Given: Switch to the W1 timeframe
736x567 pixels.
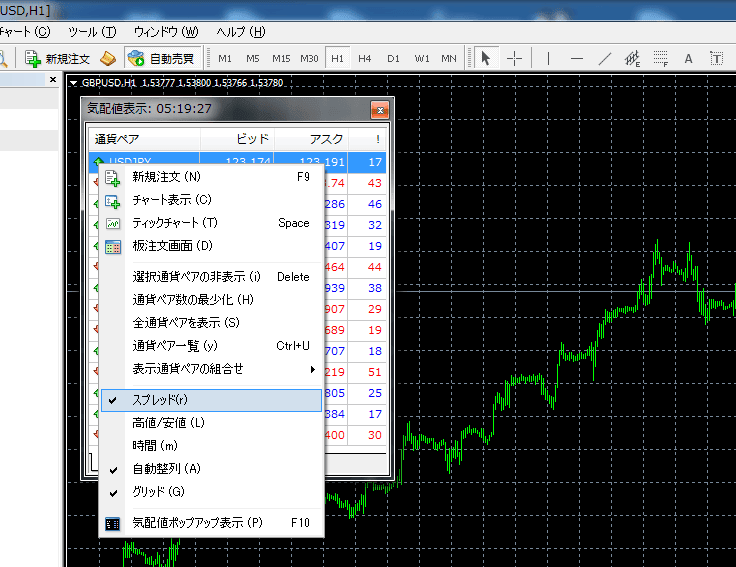Looking at the screenshot, I should click(x=422, y=59).
